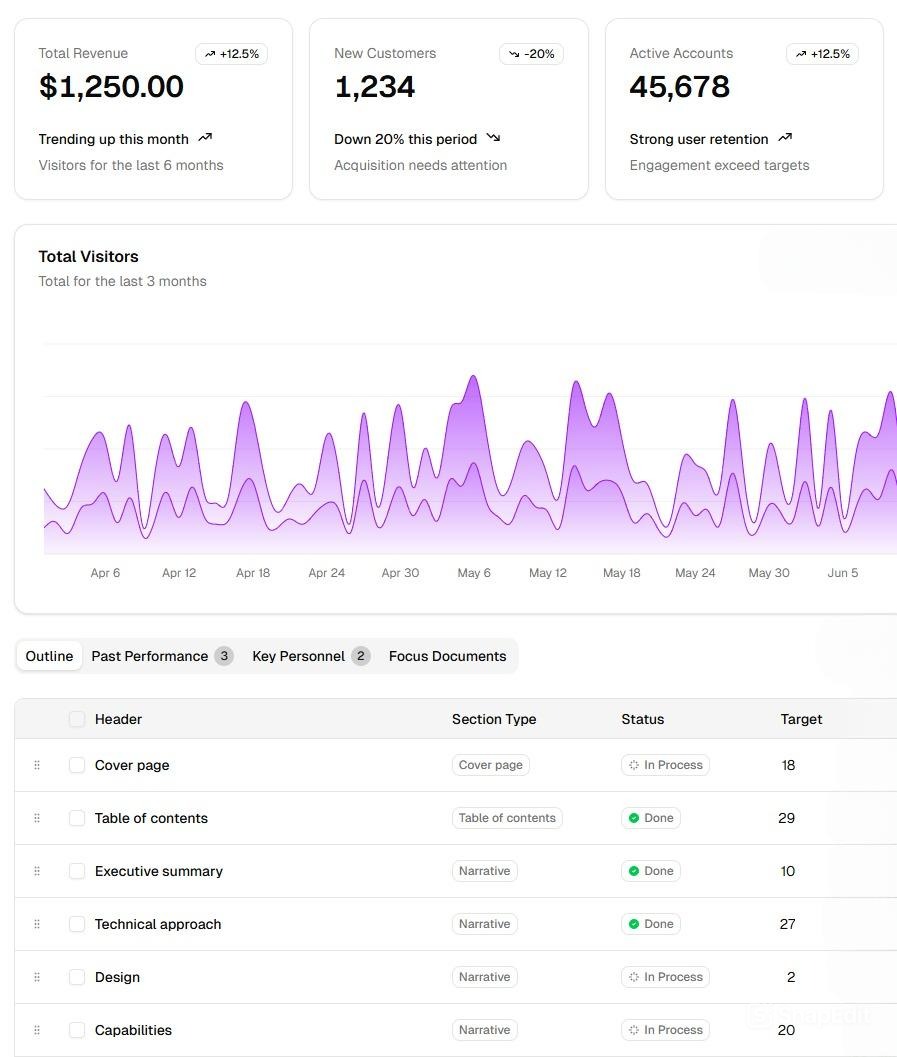Open the Technical approach header link
Screen dimensions: 897x1057
coord(158,924)
